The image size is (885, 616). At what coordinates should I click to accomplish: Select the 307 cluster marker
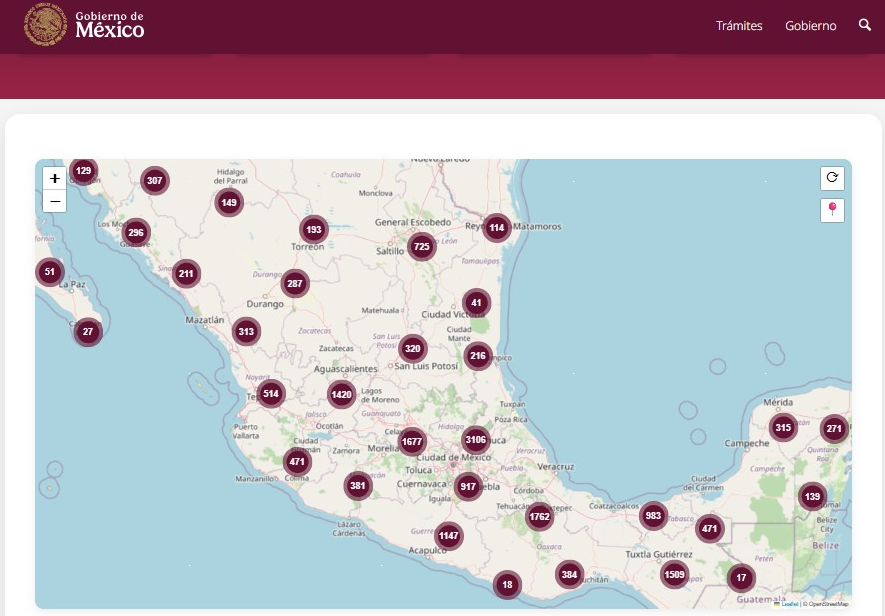[155, 181]
